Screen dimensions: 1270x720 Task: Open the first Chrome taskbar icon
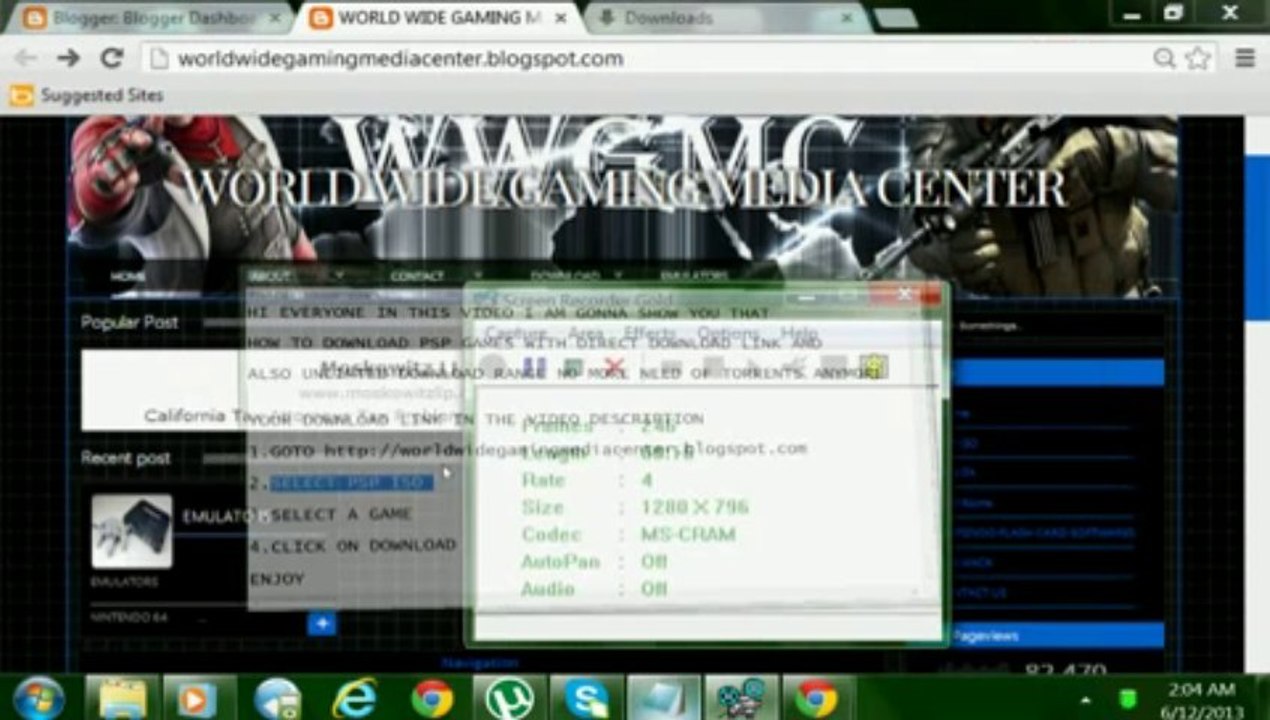[432, 698]
